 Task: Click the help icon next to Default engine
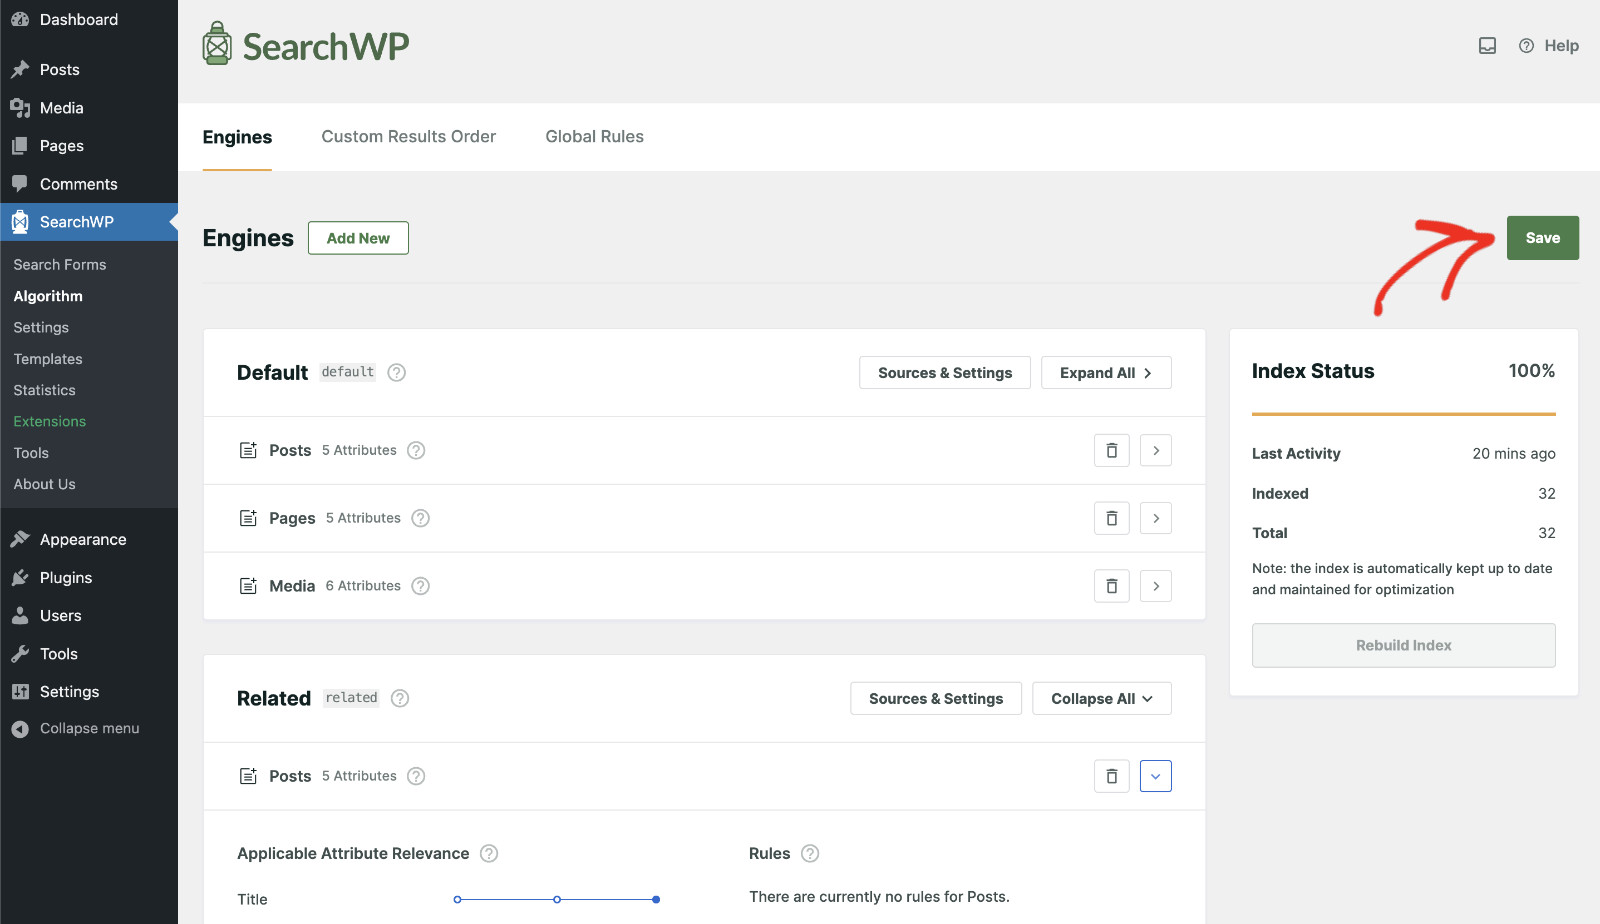(397, 372)
